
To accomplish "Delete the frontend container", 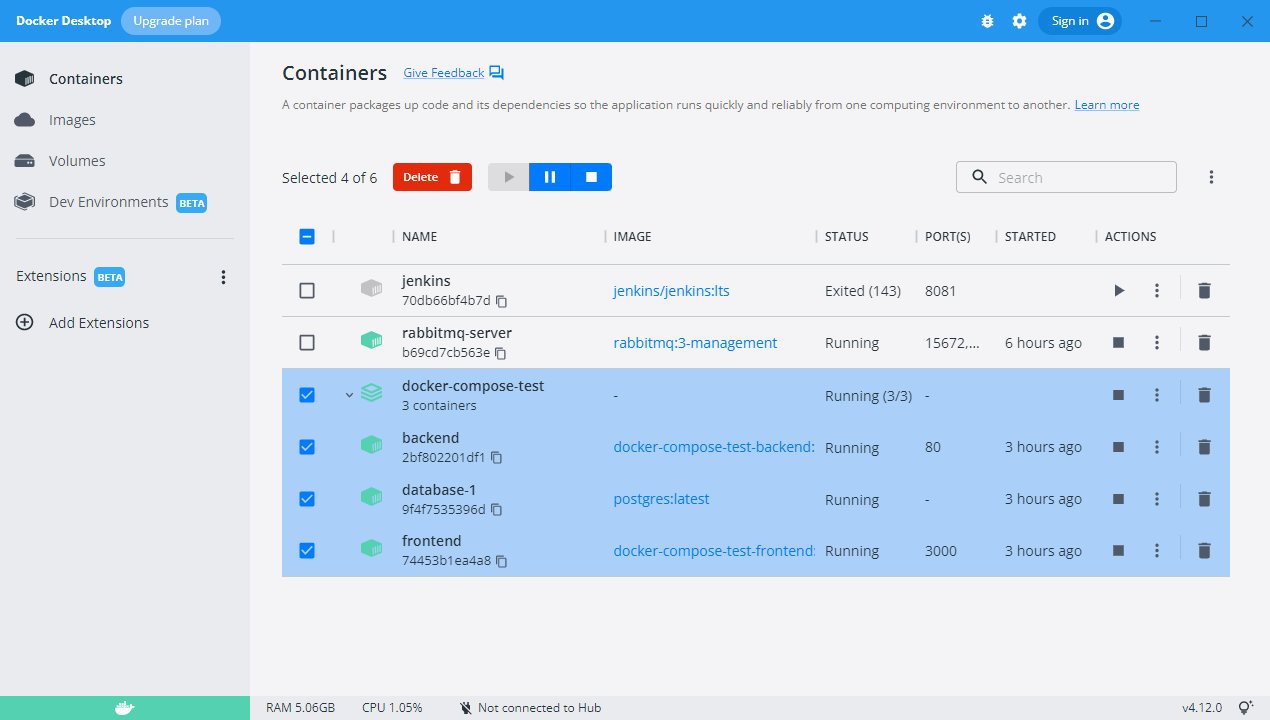I will coord(1204,550).
